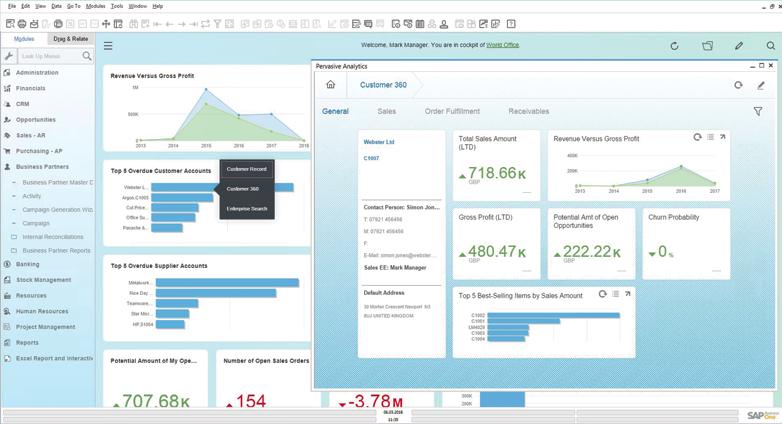Viewport: 782px width, 424px height.
Task: Open list options on Revenue Versus Gross Profit card
Action: 710,137
